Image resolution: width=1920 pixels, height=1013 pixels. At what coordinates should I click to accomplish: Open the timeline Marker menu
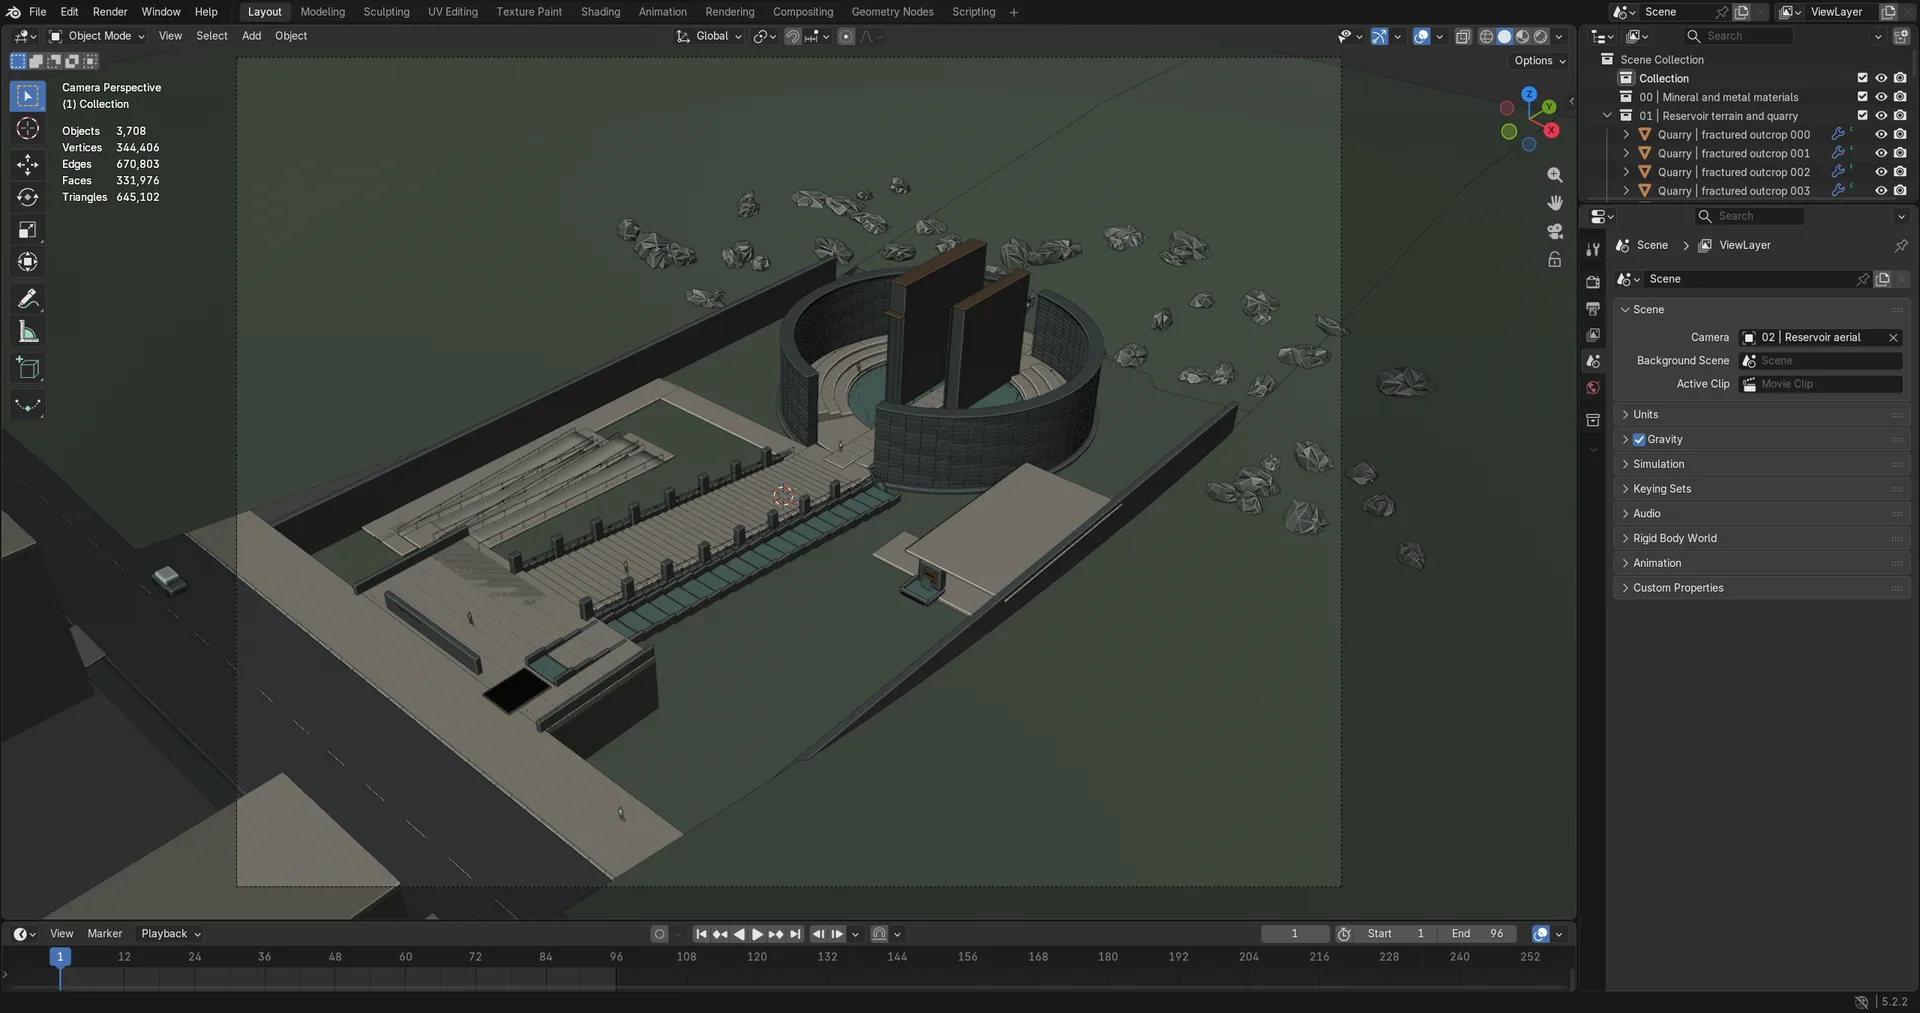tap(105, 934)
